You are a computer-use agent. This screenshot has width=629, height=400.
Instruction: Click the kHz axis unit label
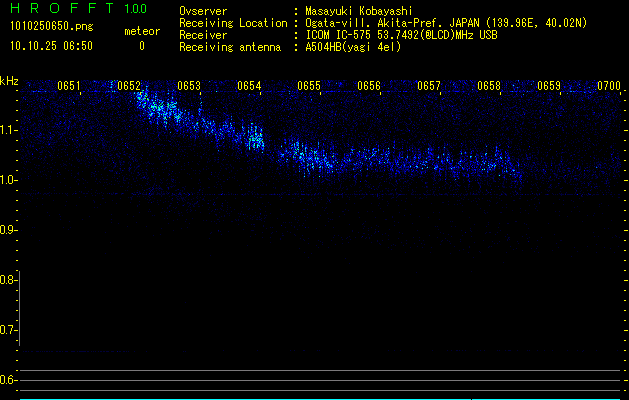[x=9, y=80]
